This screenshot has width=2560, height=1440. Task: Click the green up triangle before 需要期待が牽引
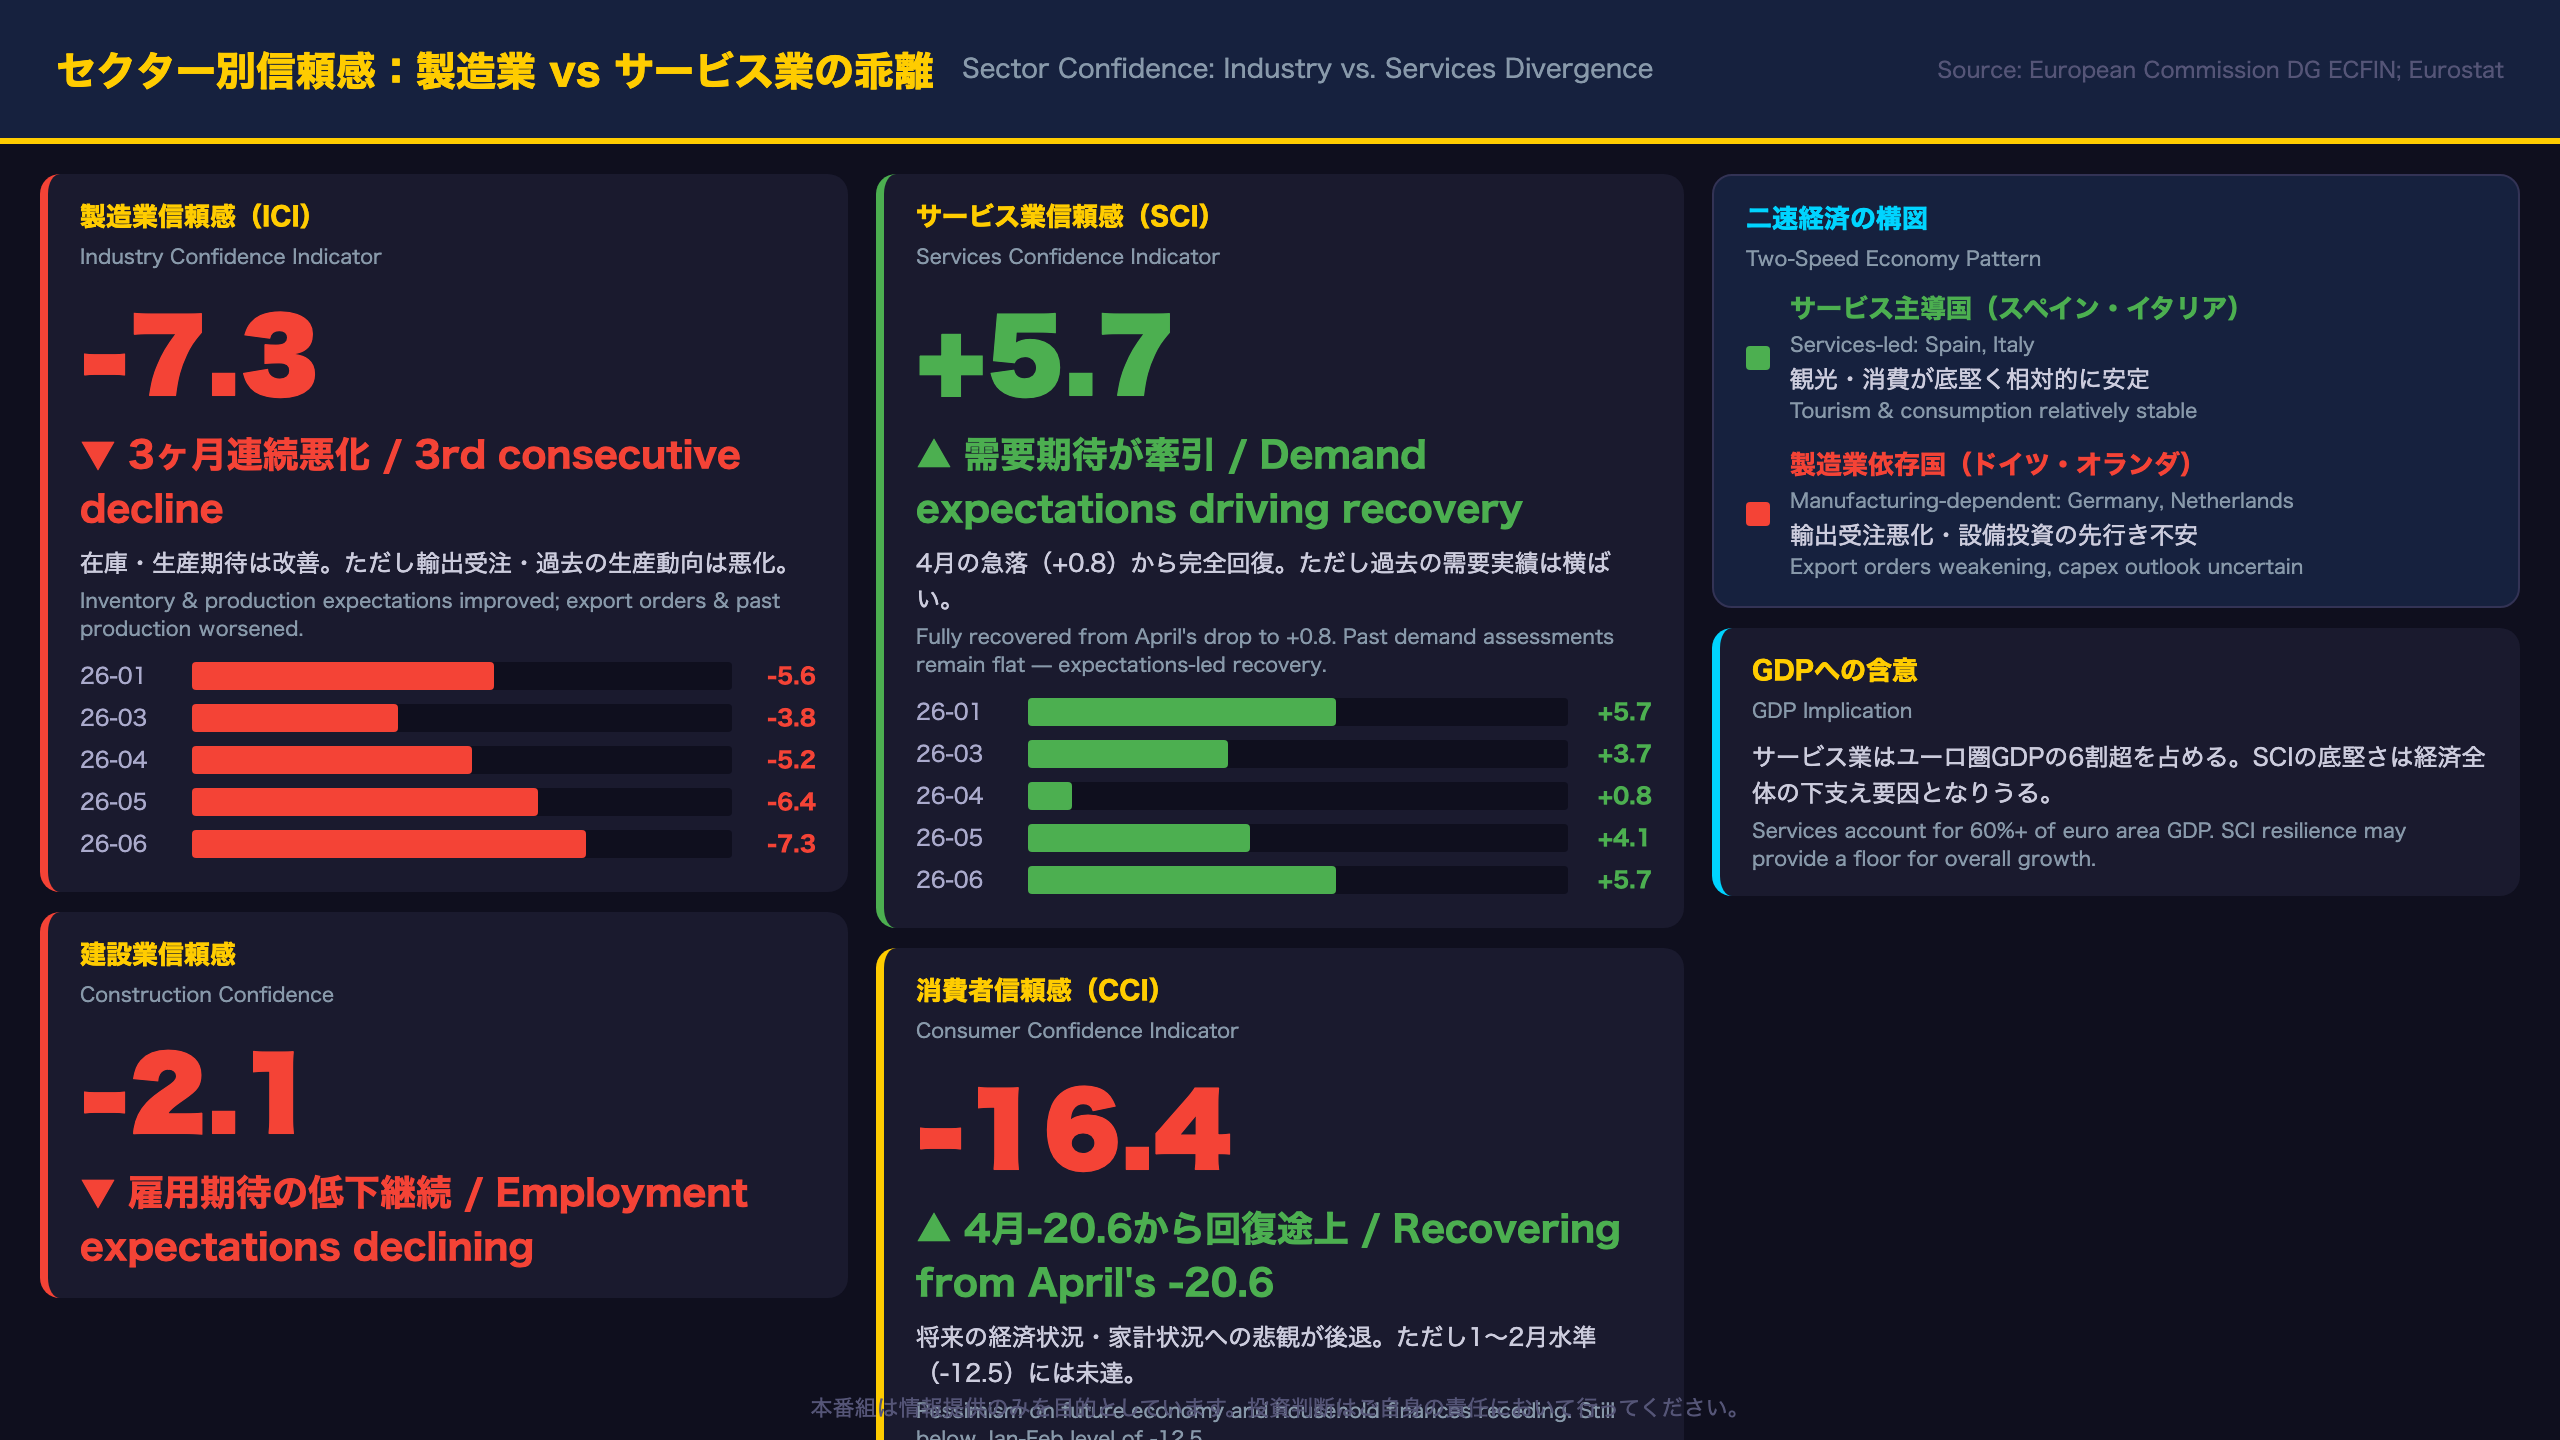click(x=934, y=454)
